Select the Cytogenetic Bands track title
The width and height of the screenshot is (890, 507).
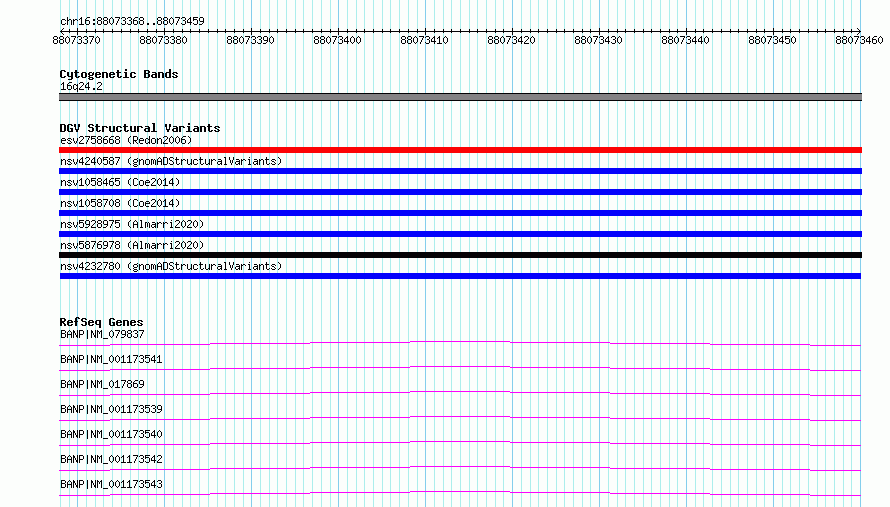(119, 74)
